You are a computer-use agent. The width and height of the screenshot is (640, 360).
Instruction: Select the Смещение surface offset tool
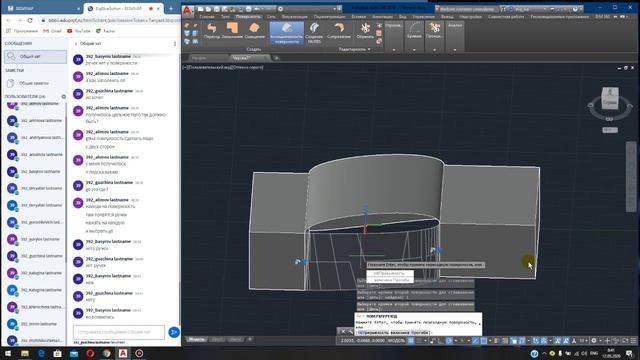coord(254,31)
